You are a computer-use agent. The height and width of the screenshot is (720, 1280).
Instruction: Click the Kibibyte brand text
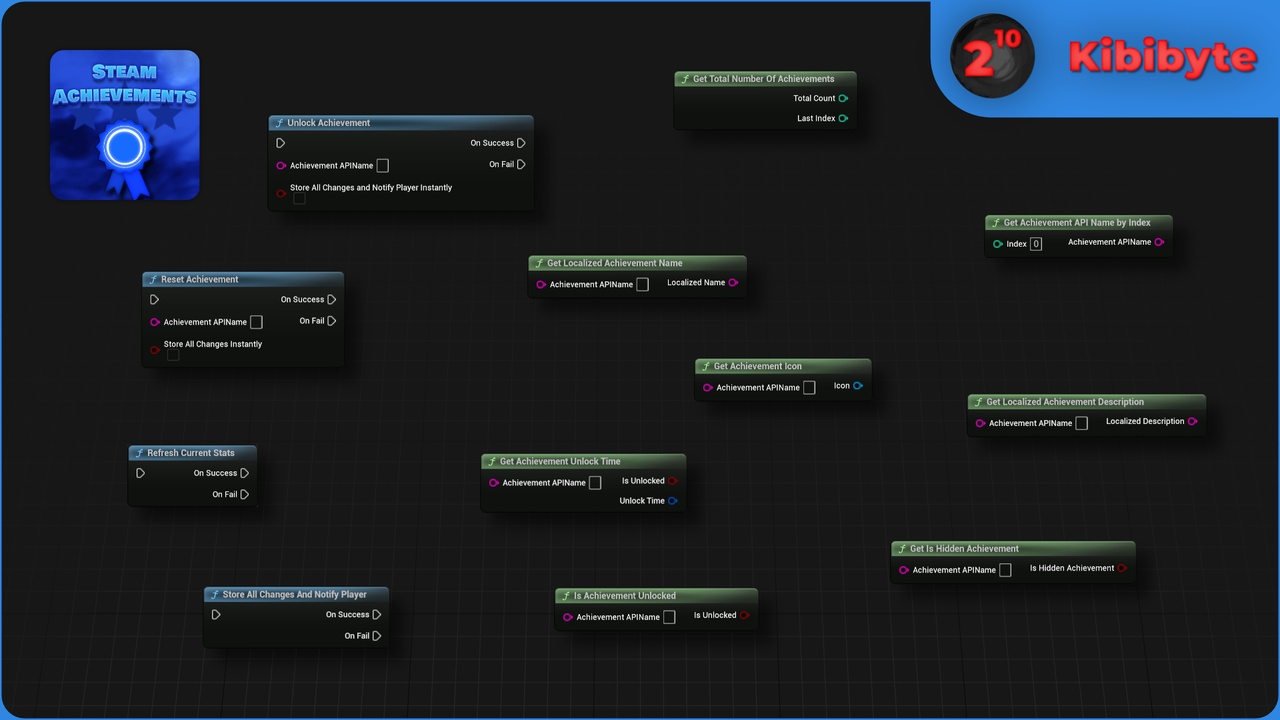[1161, 57]
